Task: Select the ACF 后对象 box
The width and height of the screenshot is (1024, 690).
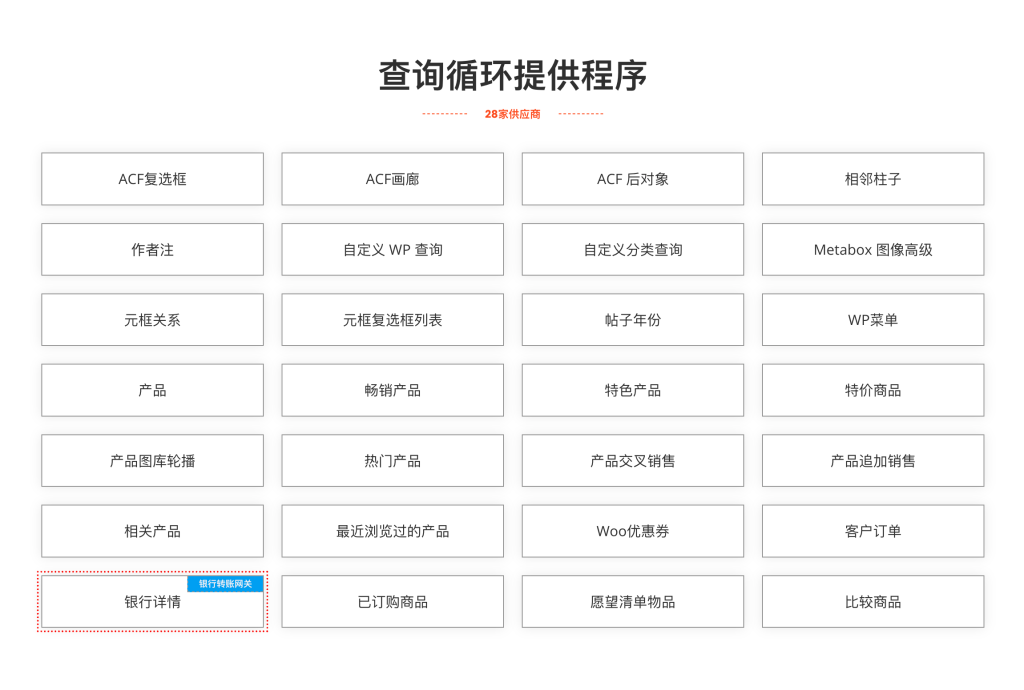Action: click(x=632, y=179)
